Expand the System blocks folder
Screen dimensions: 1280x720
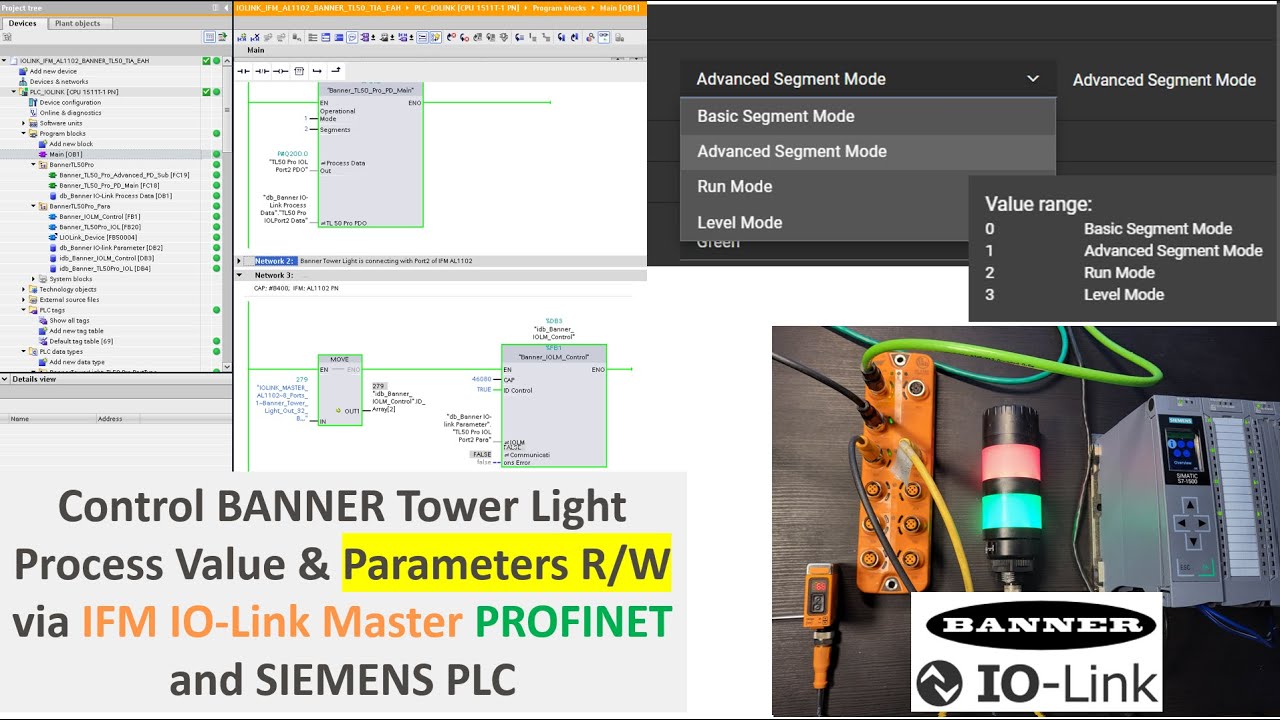click(34, 279)
